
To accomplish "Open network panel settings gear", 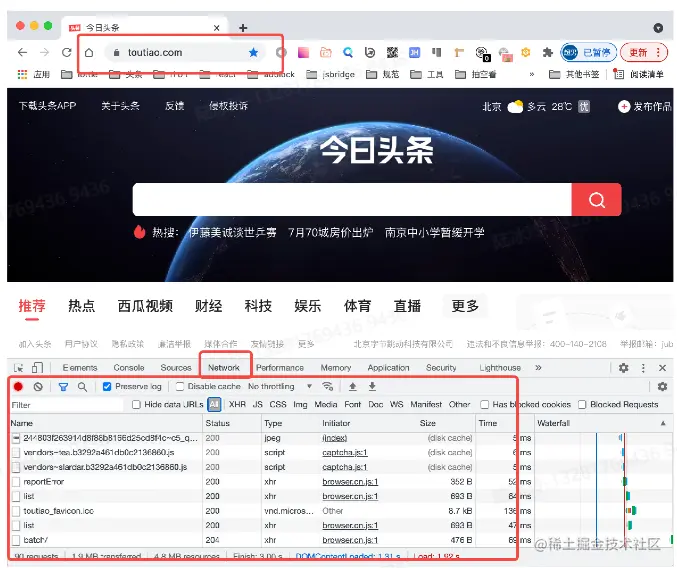I will click(x=662, y=387).
